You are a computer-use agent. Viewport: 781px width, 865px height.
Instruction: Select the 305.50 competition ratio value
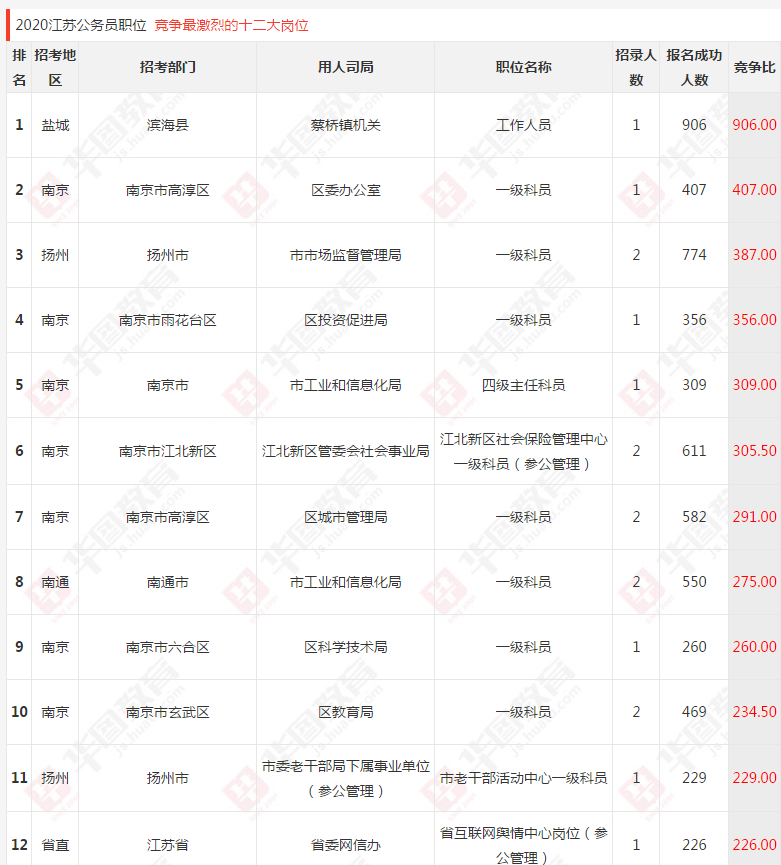pos(754,451)
